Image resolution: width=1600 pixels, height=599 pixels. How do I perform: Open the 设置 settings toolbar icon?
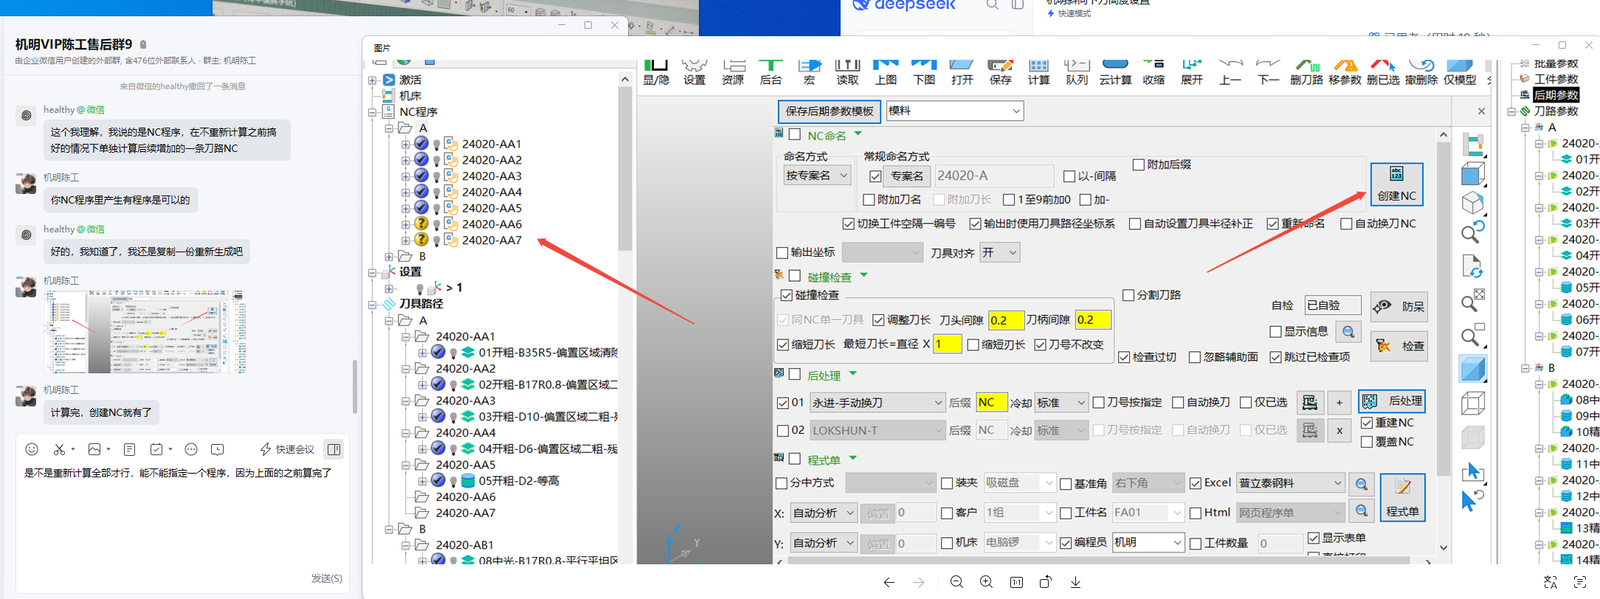click(x=695, y=72)
